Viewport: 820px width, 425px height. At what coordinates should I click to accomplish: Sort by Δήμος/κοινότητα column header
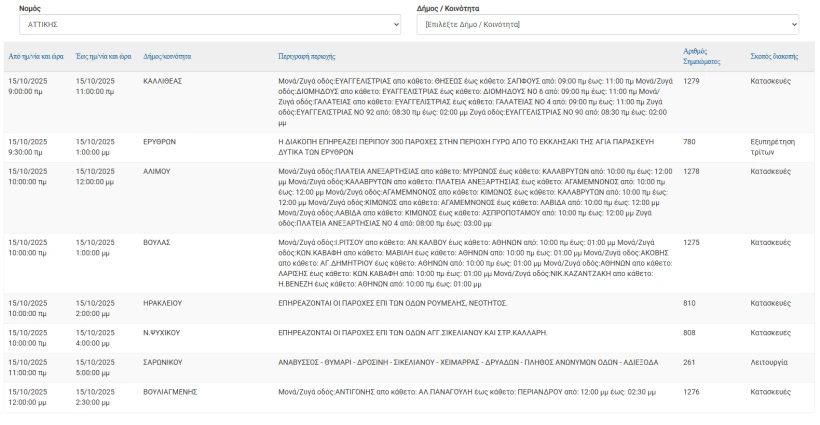pyautogui.click(x=167, y=56)
